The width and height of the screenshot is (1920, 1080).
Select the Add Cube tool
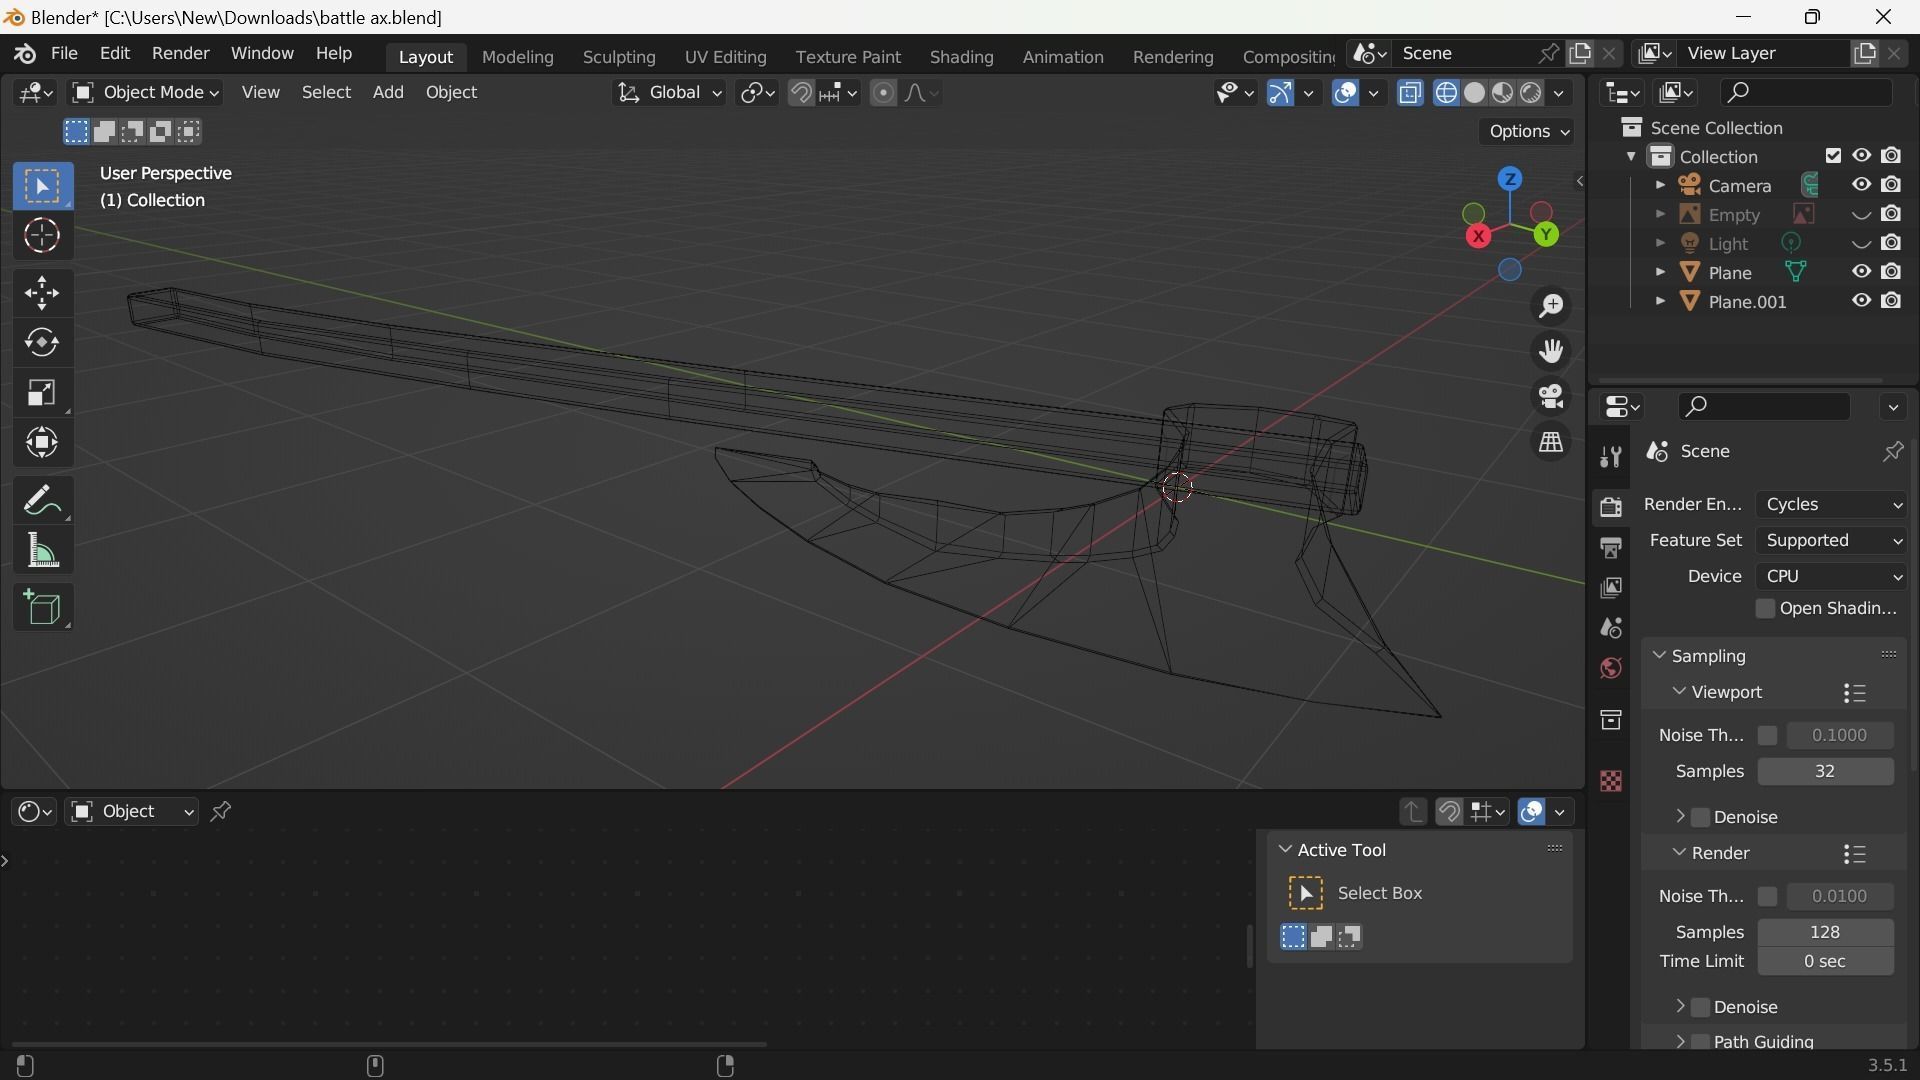click(42, 607)
